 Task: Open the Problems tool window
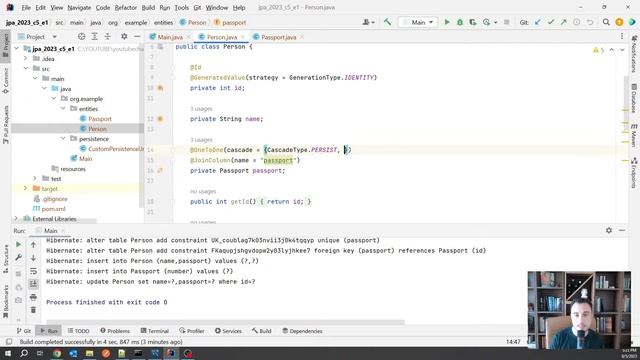115,331
